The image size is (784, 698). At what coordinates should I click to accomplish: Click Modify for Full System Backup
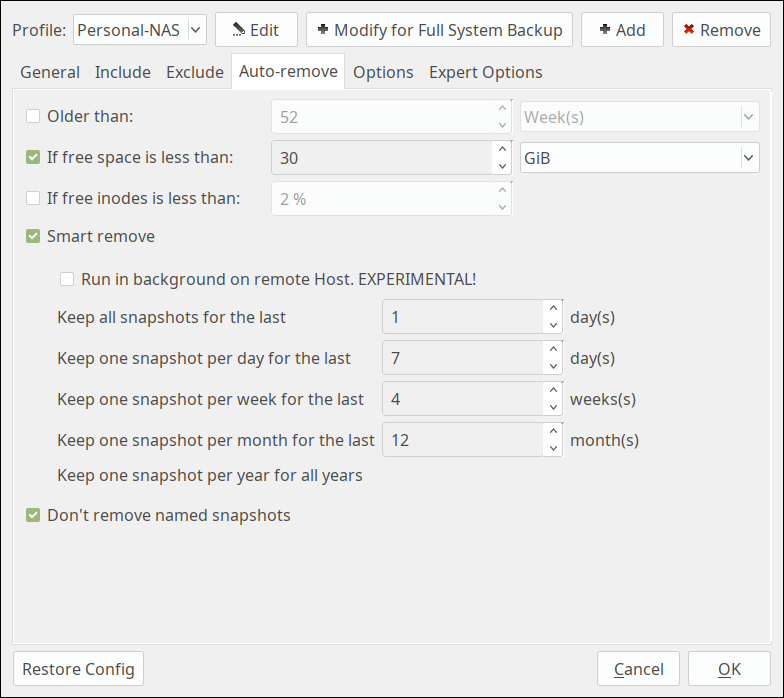coord(439,30)
